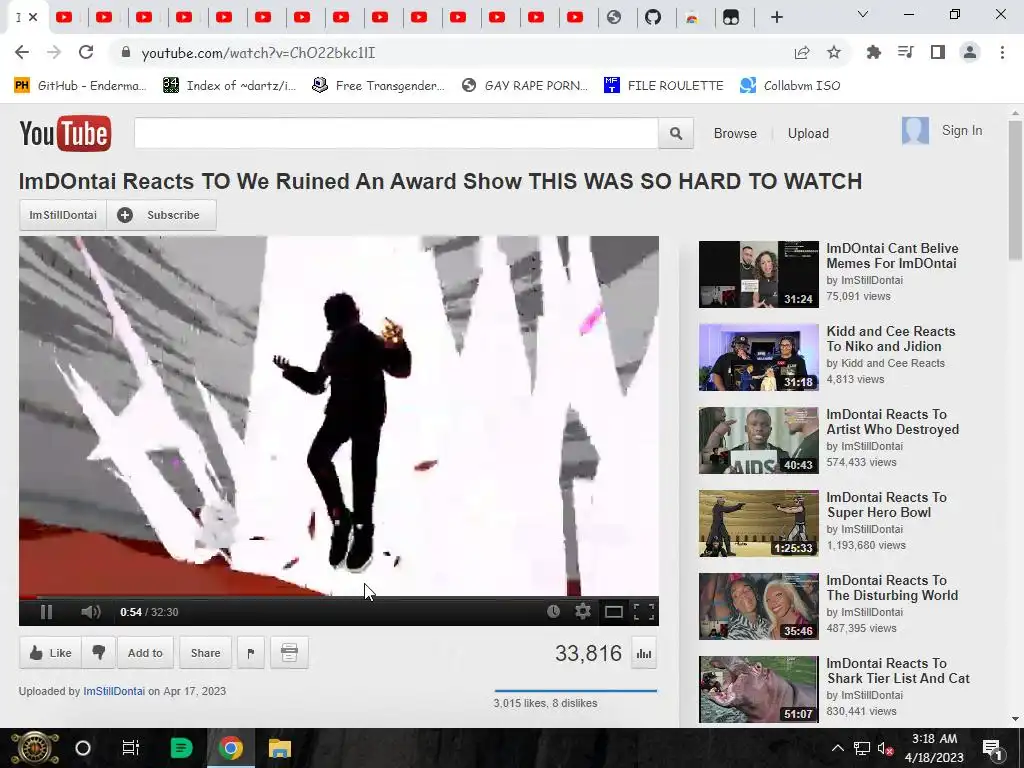This screenshot has height=768, width=1024.
Task: Click Sign In link
Action: point(961,131)
